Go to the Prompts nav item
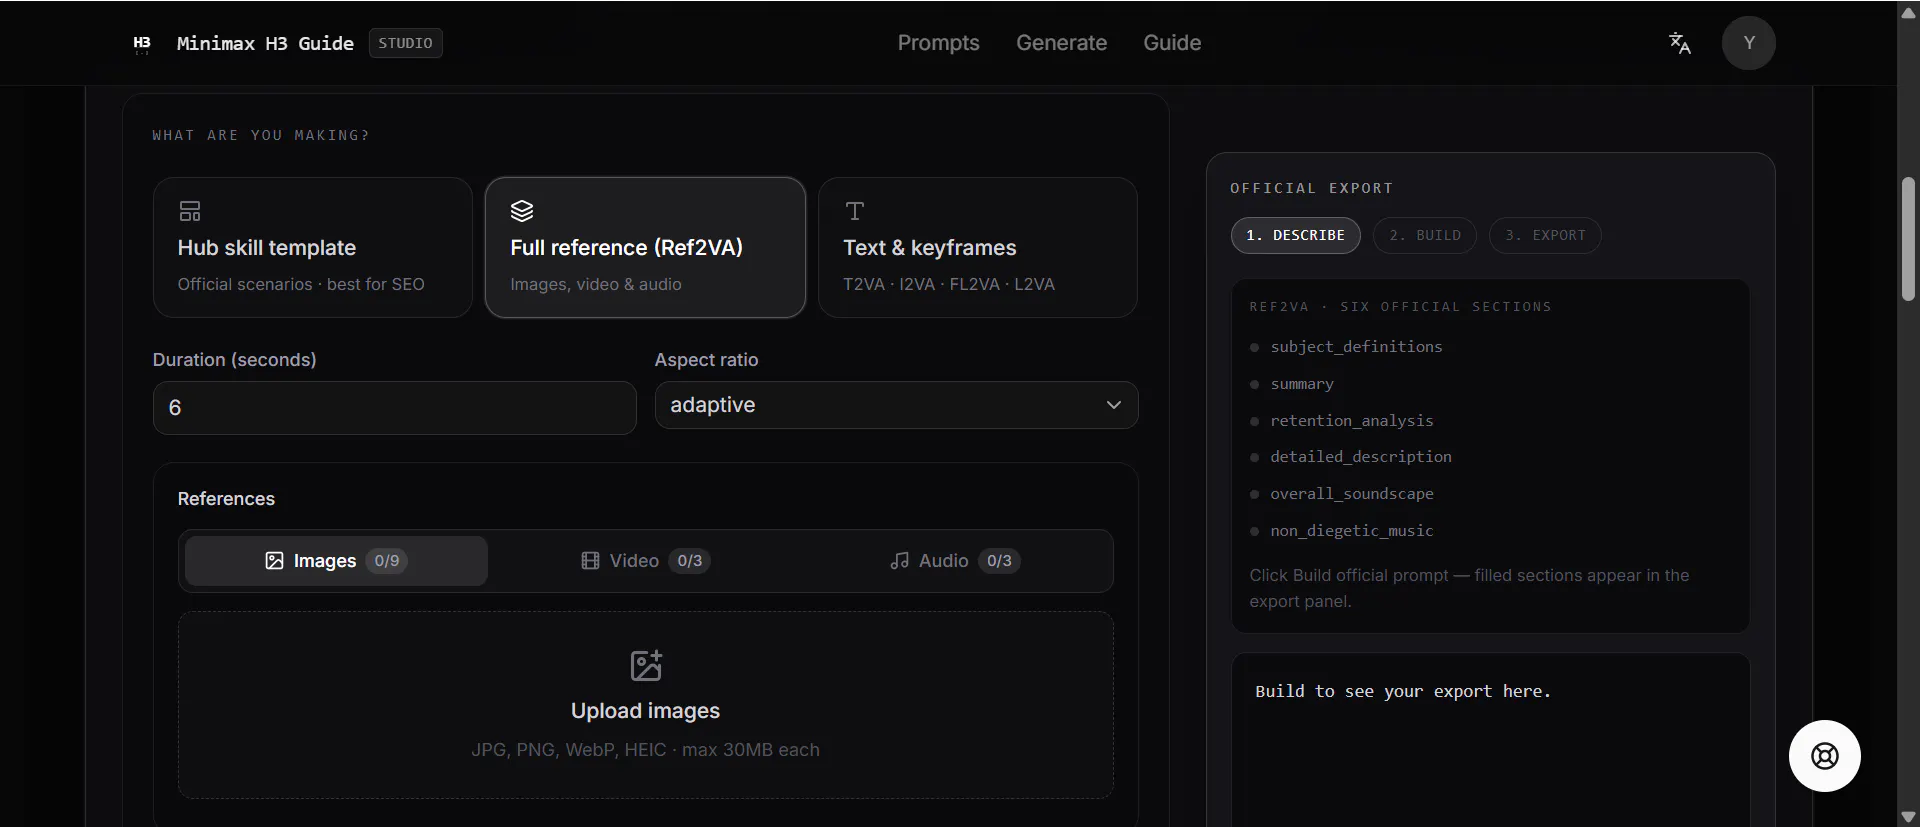This screenshot has height=827, width=1920. tap(938, 43)
